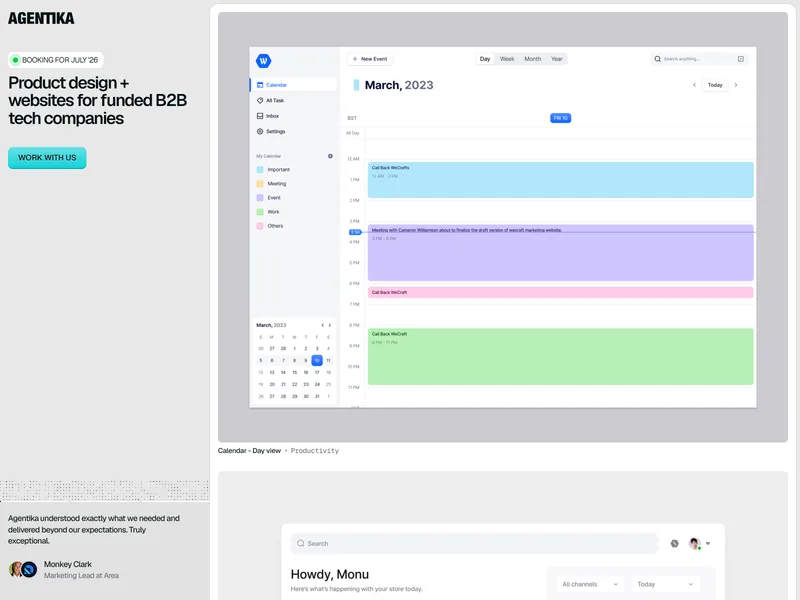
Task: Open the Calendar sidebar item
Action: coord(293,85)
